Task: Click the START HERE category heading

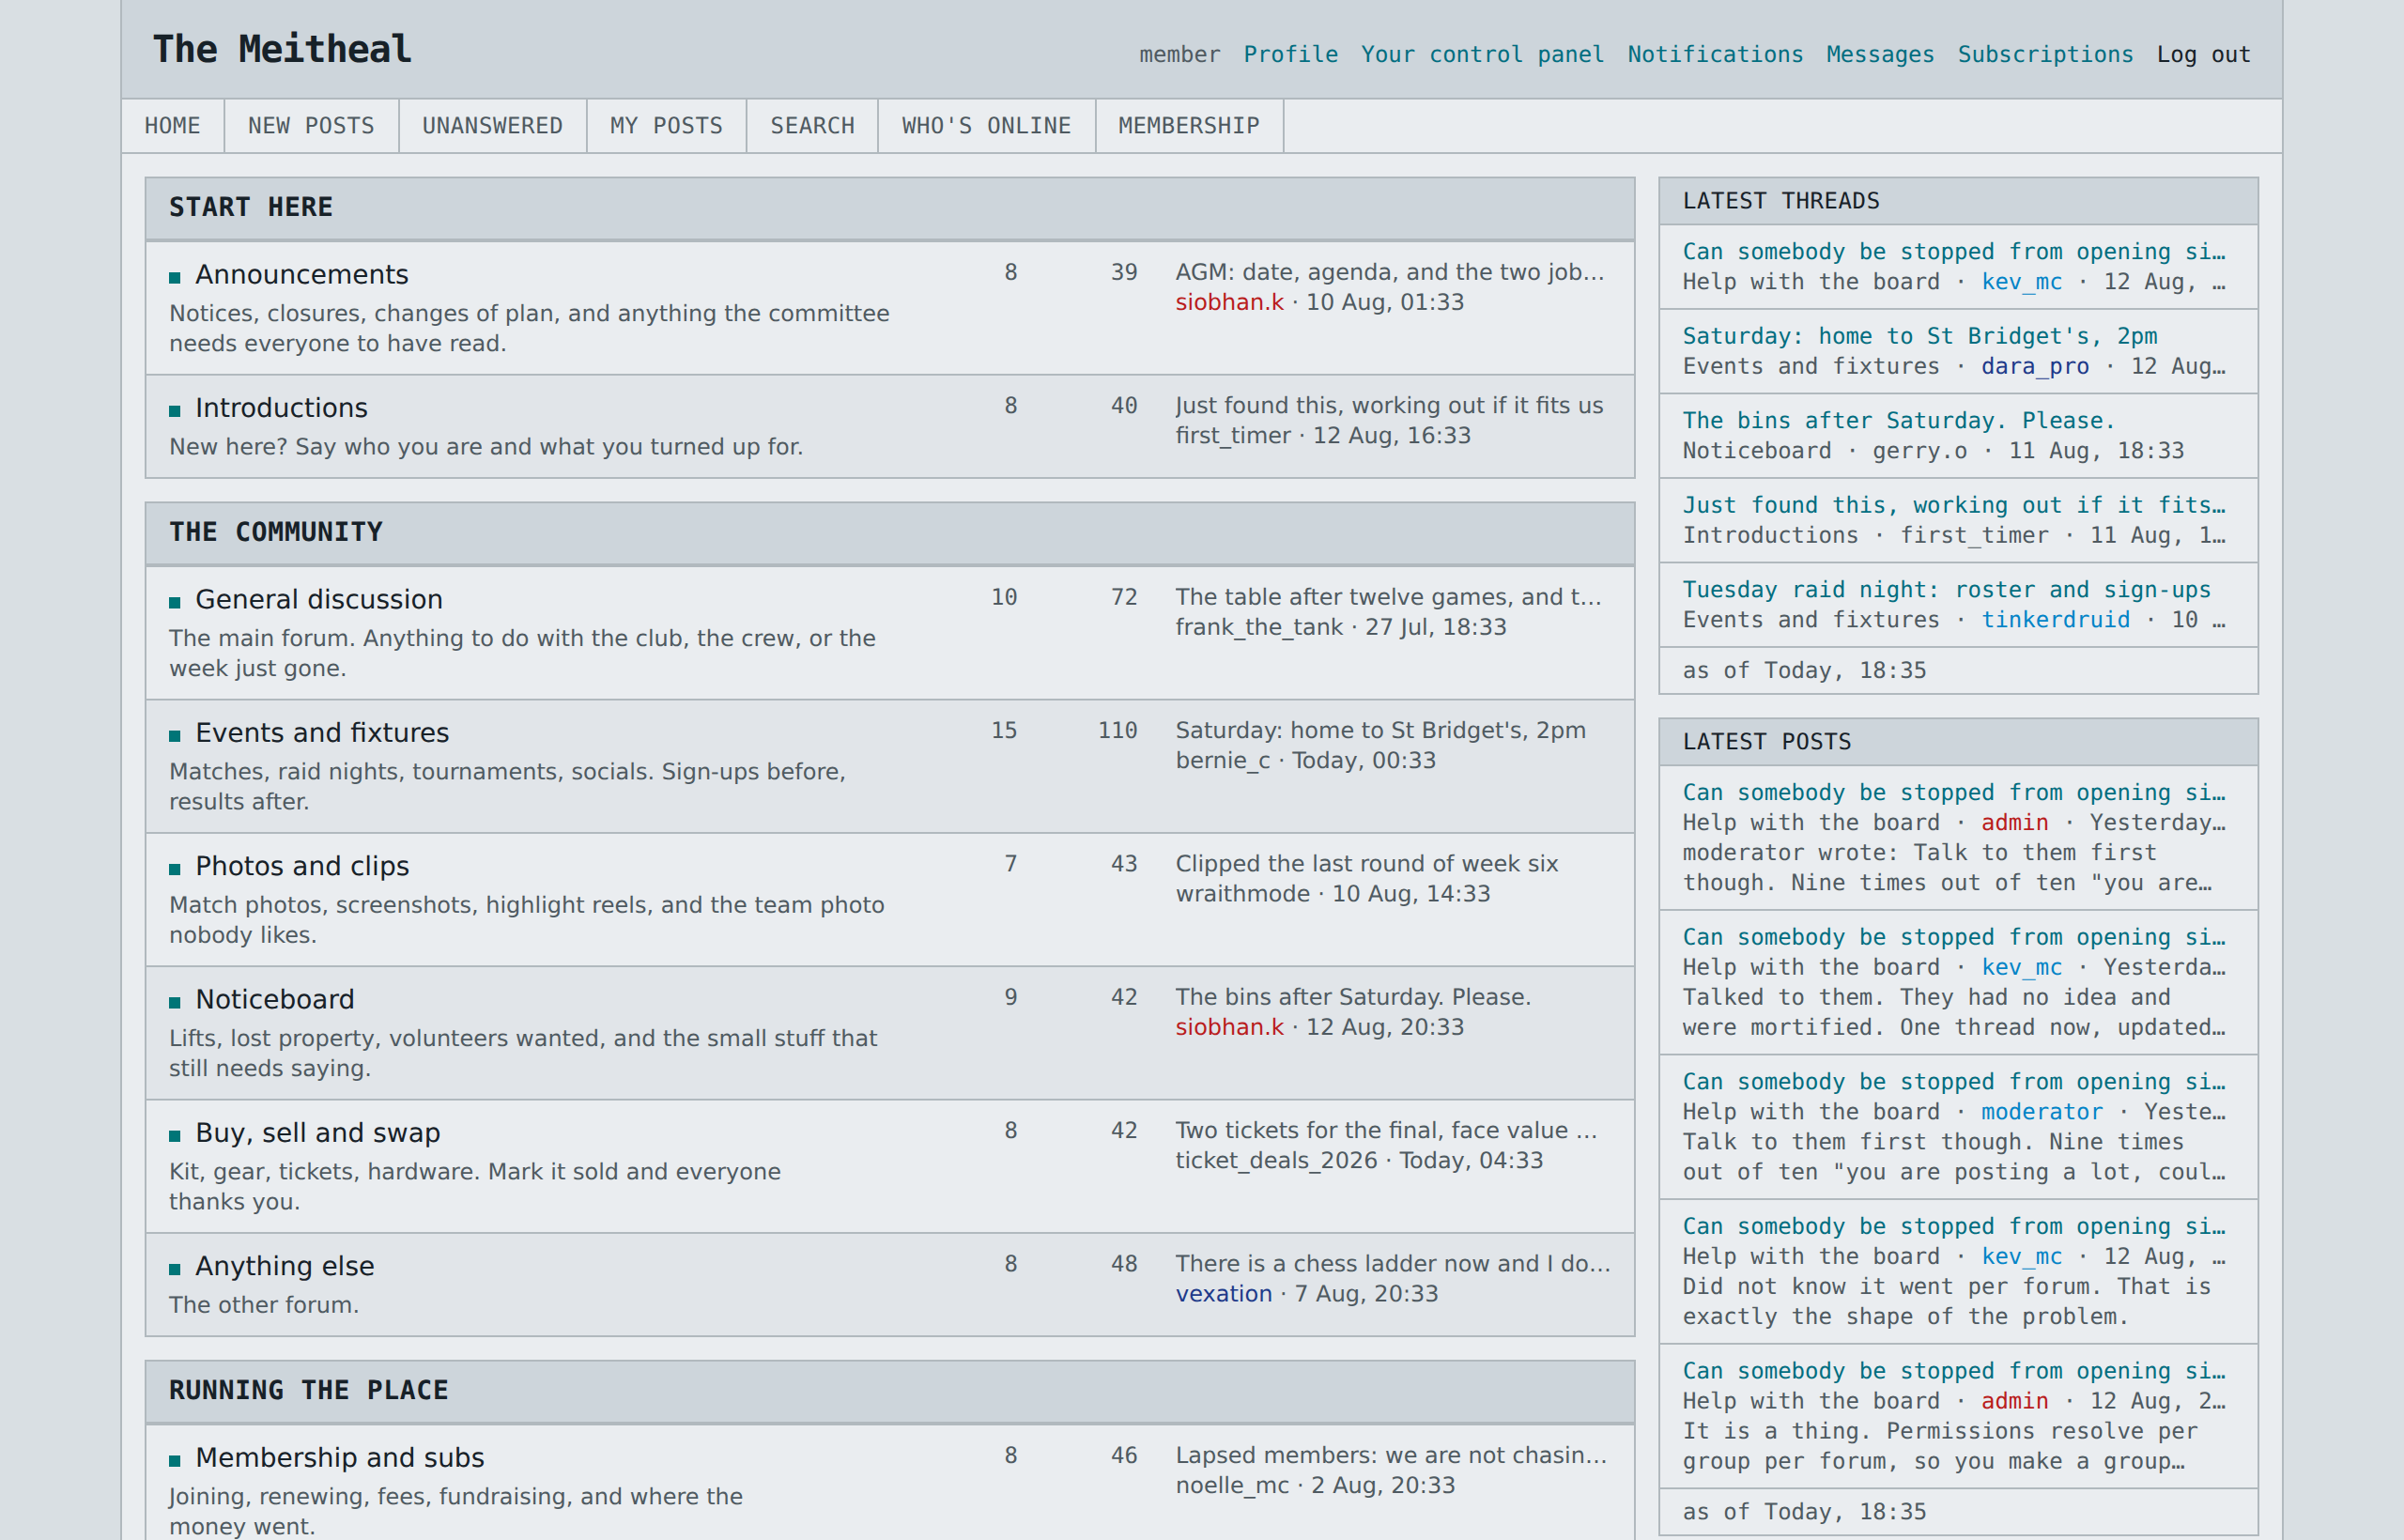Action: 251,207
